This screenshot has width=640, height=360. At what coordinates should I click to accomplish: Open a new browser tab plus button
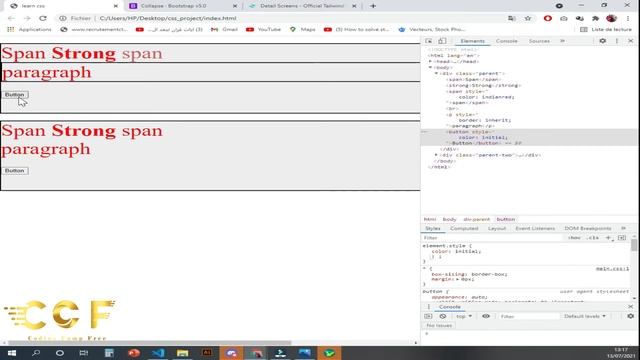pos(373,6)
